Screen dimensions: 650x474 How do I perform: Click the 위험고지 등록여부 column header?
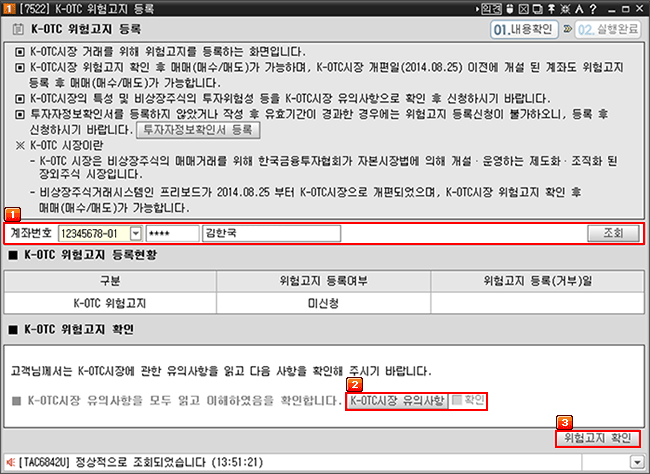(x=323, y=281)
